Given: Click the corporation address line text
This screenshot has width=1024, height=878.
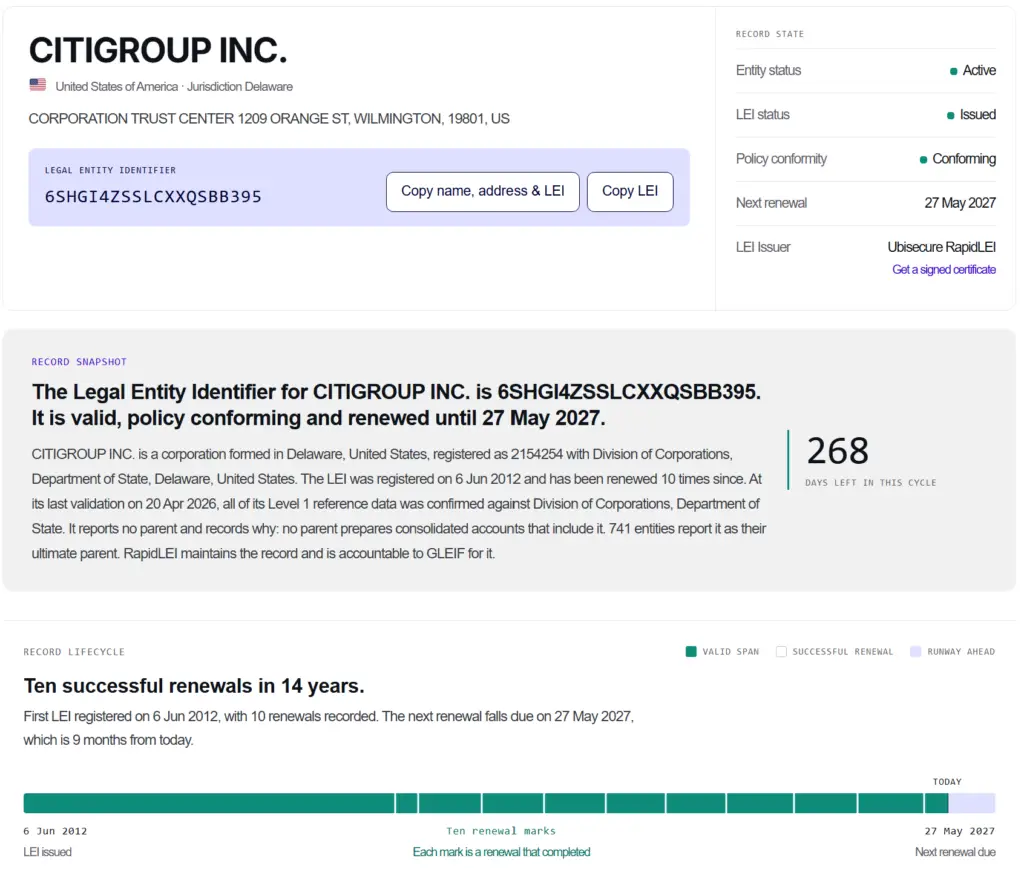Looking at the screenshot, I should [269, 119].
